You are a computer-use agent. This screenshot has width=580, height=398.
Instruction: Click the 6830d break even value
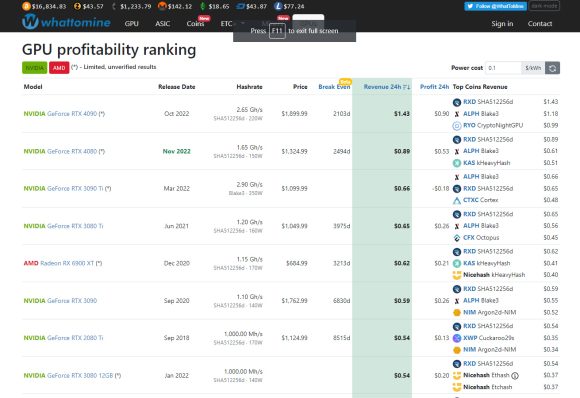pos(341,301)
